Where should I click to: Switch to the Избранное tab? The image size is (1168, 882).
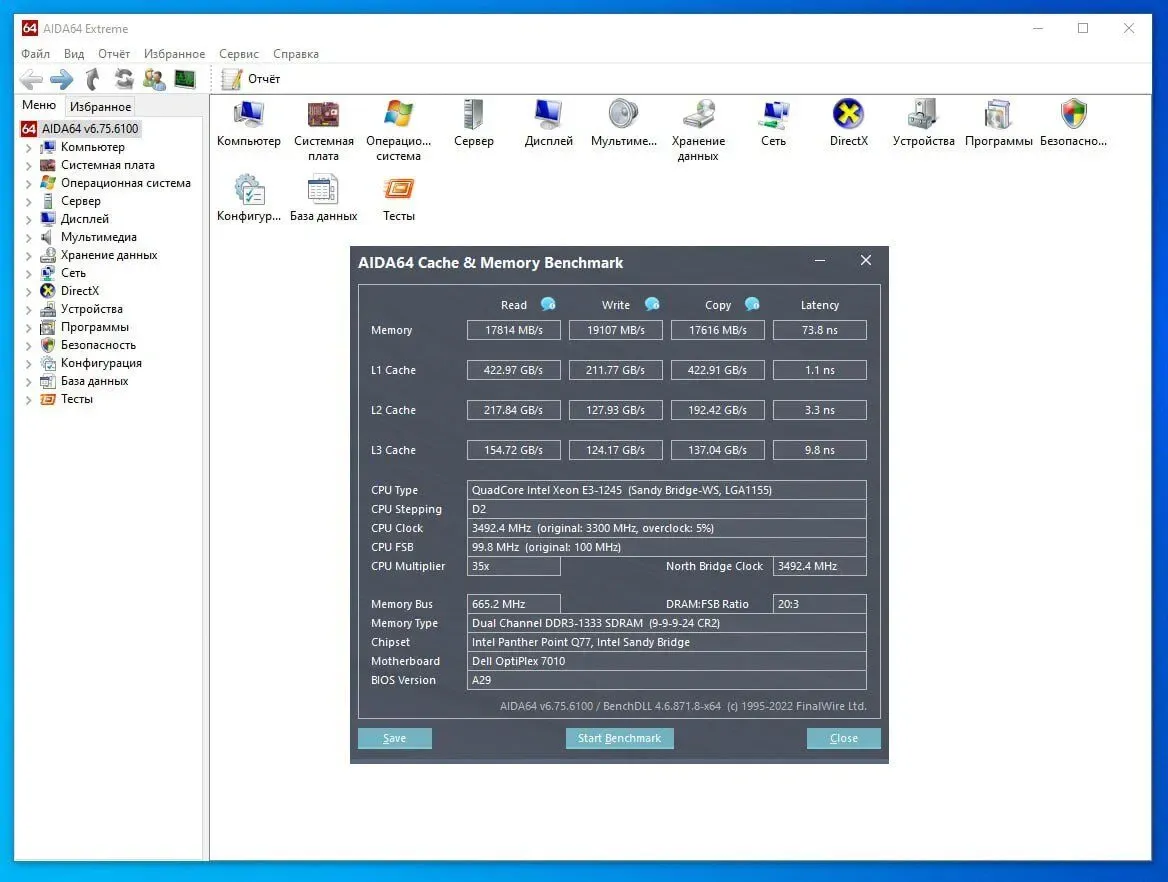pos(100,107)
